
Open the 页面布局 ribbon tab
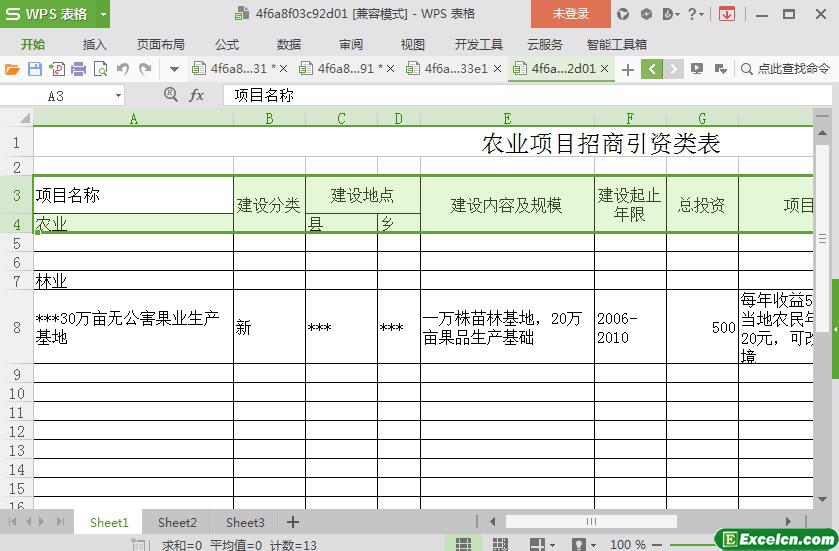tap(161, 44)
